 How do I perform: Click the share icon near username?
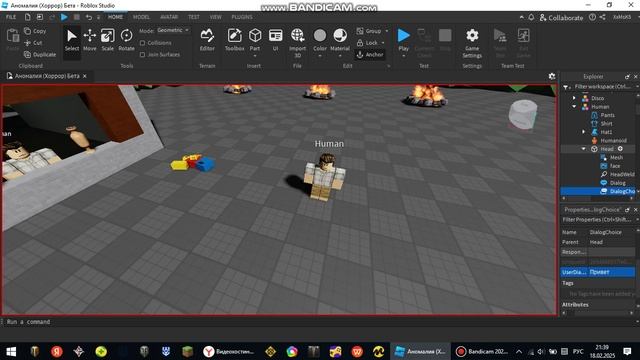click(602, 17)
